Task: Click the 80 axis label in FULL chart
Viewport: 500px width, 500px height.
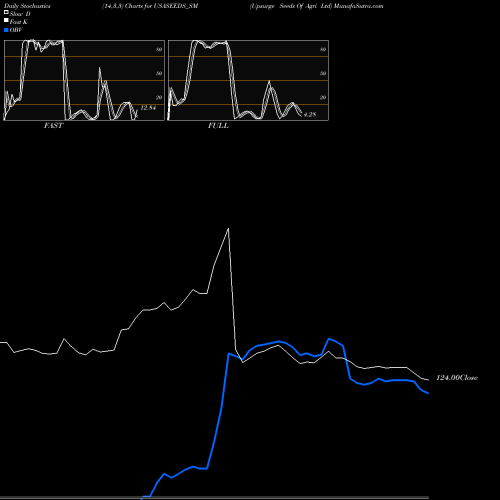Action: 323,49
